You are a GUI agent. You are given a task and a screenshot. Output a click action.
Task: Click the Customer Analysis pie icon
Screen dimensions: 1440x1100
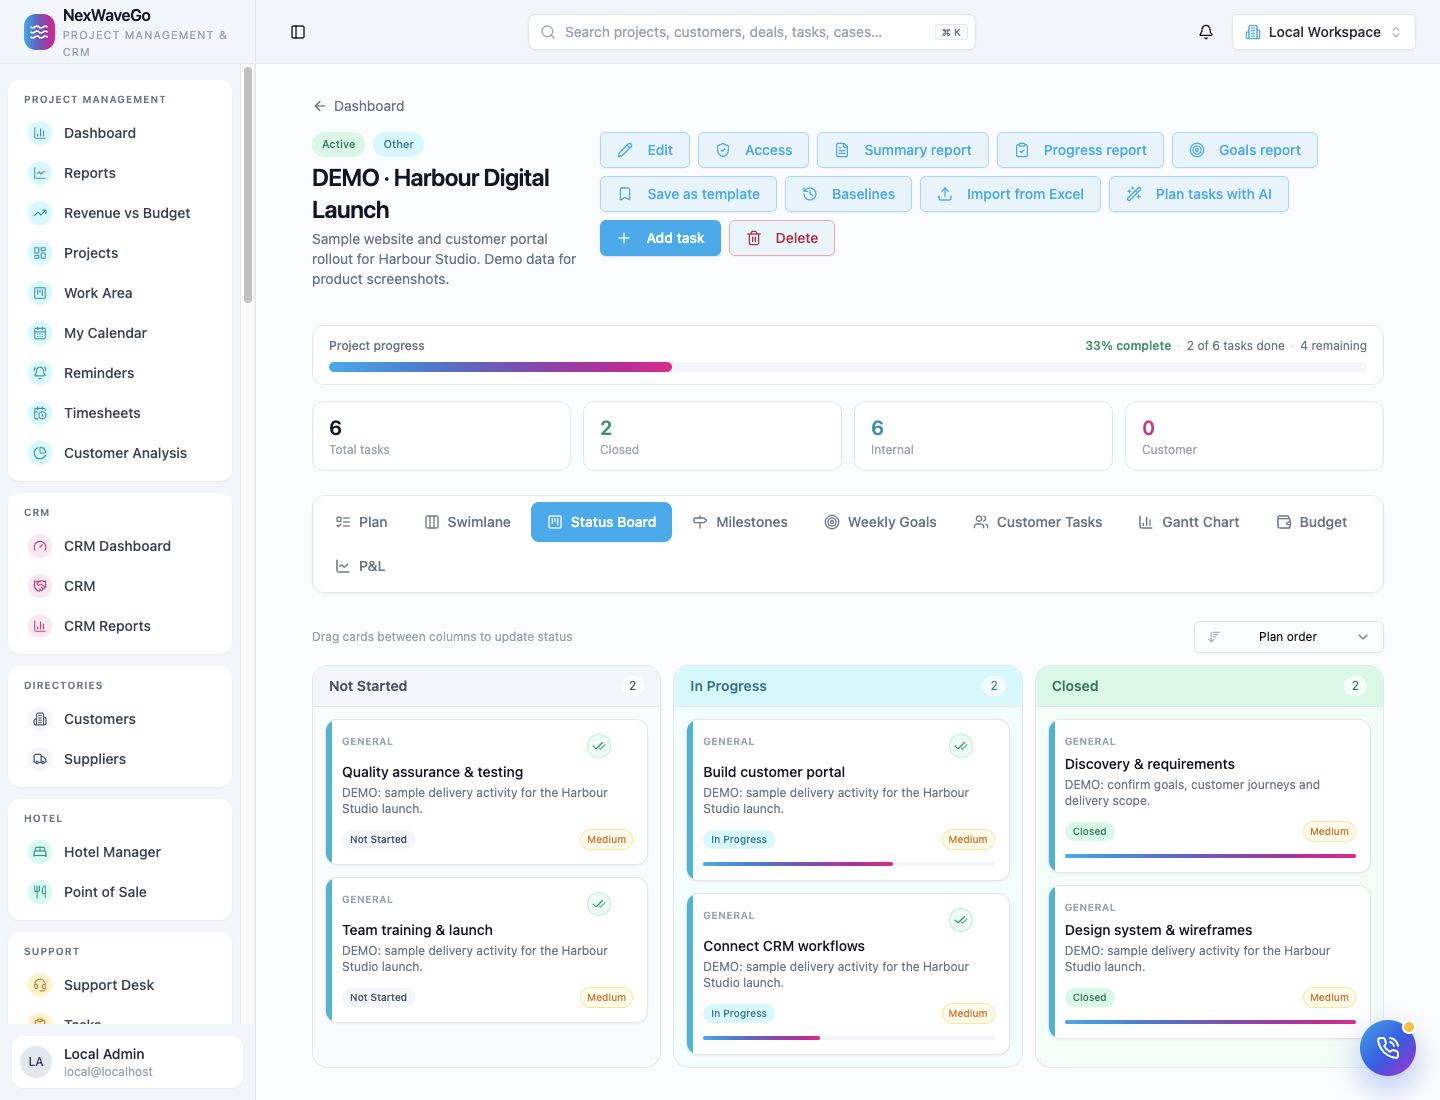40,453
